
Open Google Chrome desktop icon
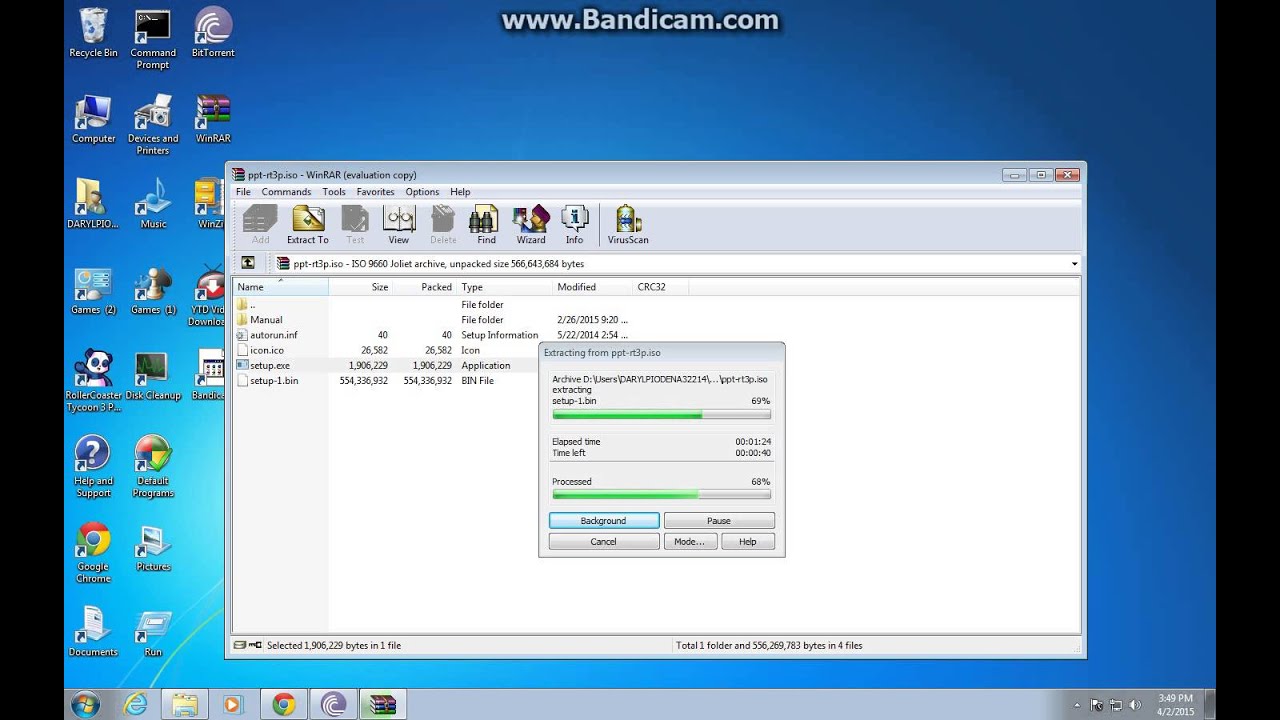[x=93, y=553]
